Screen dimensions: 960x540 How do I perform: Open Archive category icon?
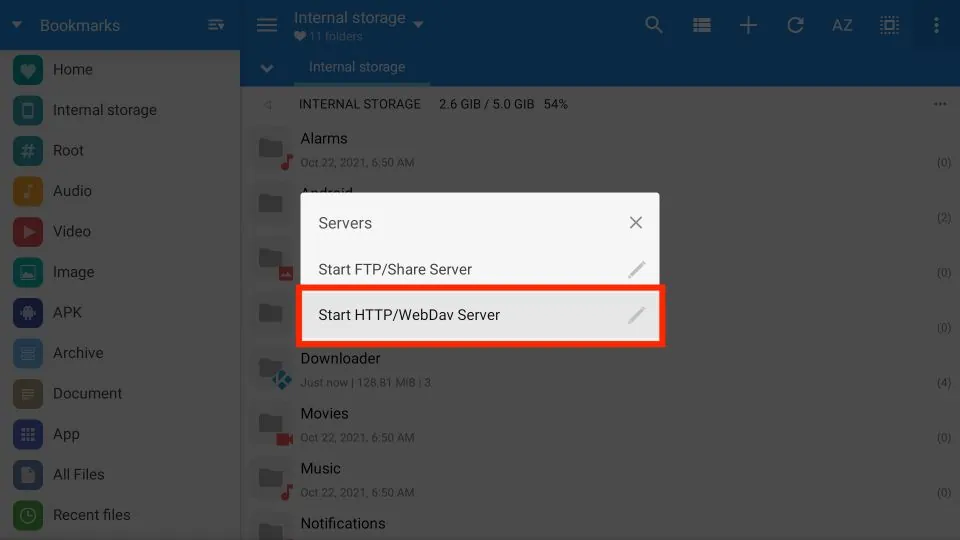pos(28,353)
